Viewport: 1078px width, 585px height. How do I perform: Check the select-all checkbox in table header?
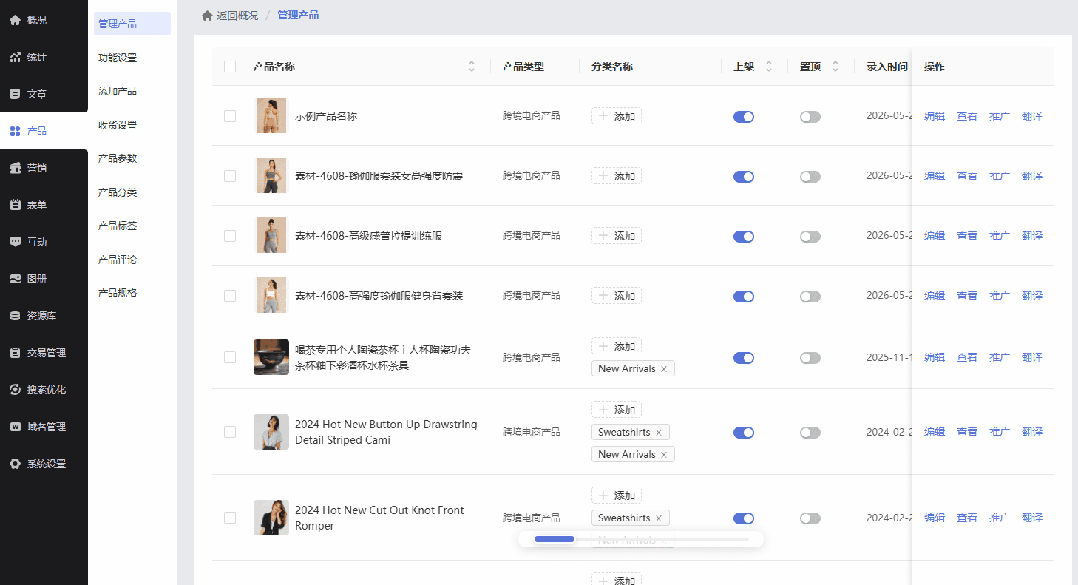230,67
